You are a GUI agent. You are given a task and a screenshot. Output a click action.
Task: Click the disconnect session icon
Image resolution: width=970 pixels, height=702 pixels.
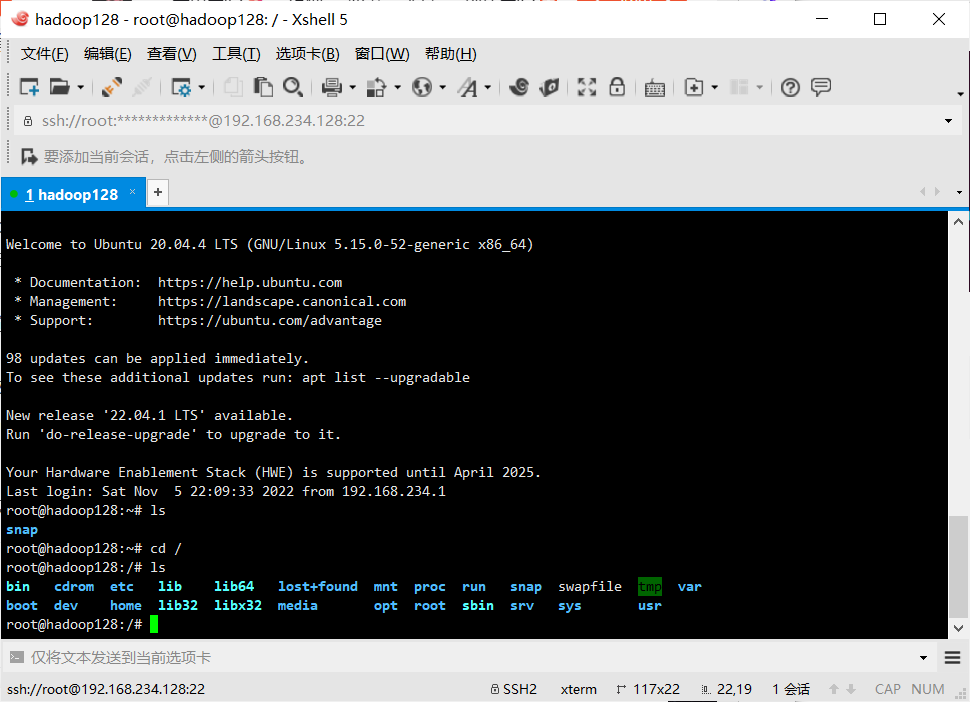point(112,87)
